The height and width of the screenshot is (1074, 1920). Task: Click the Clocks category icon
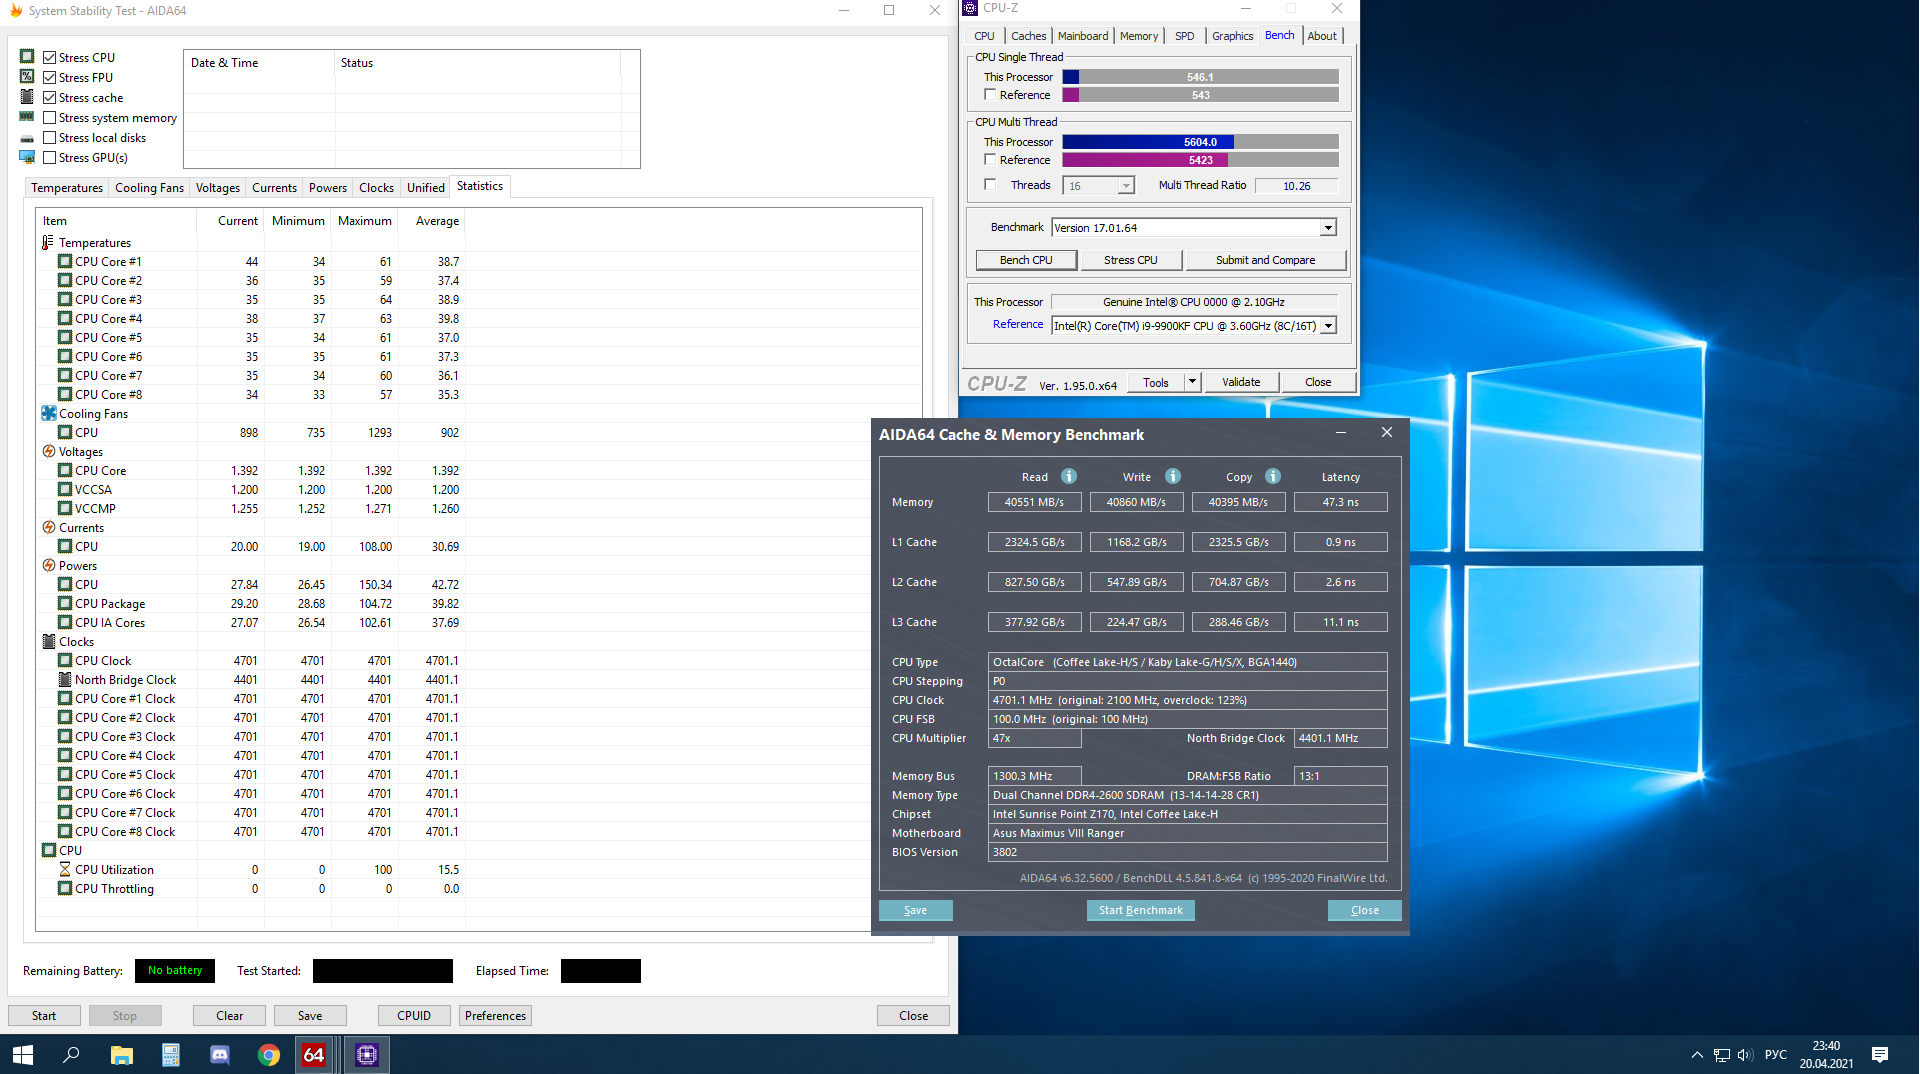pos(48,641)
